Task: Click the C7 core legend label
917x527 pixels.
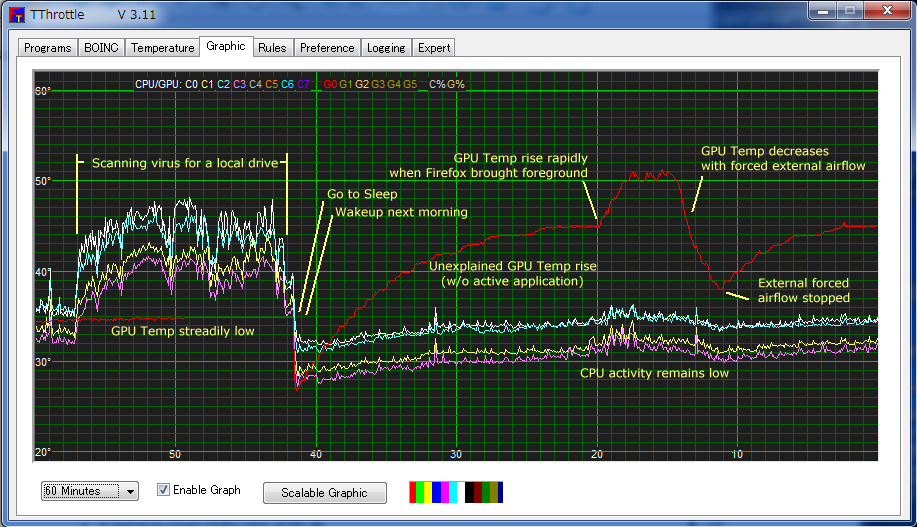Action: click(x=303, y=84)
